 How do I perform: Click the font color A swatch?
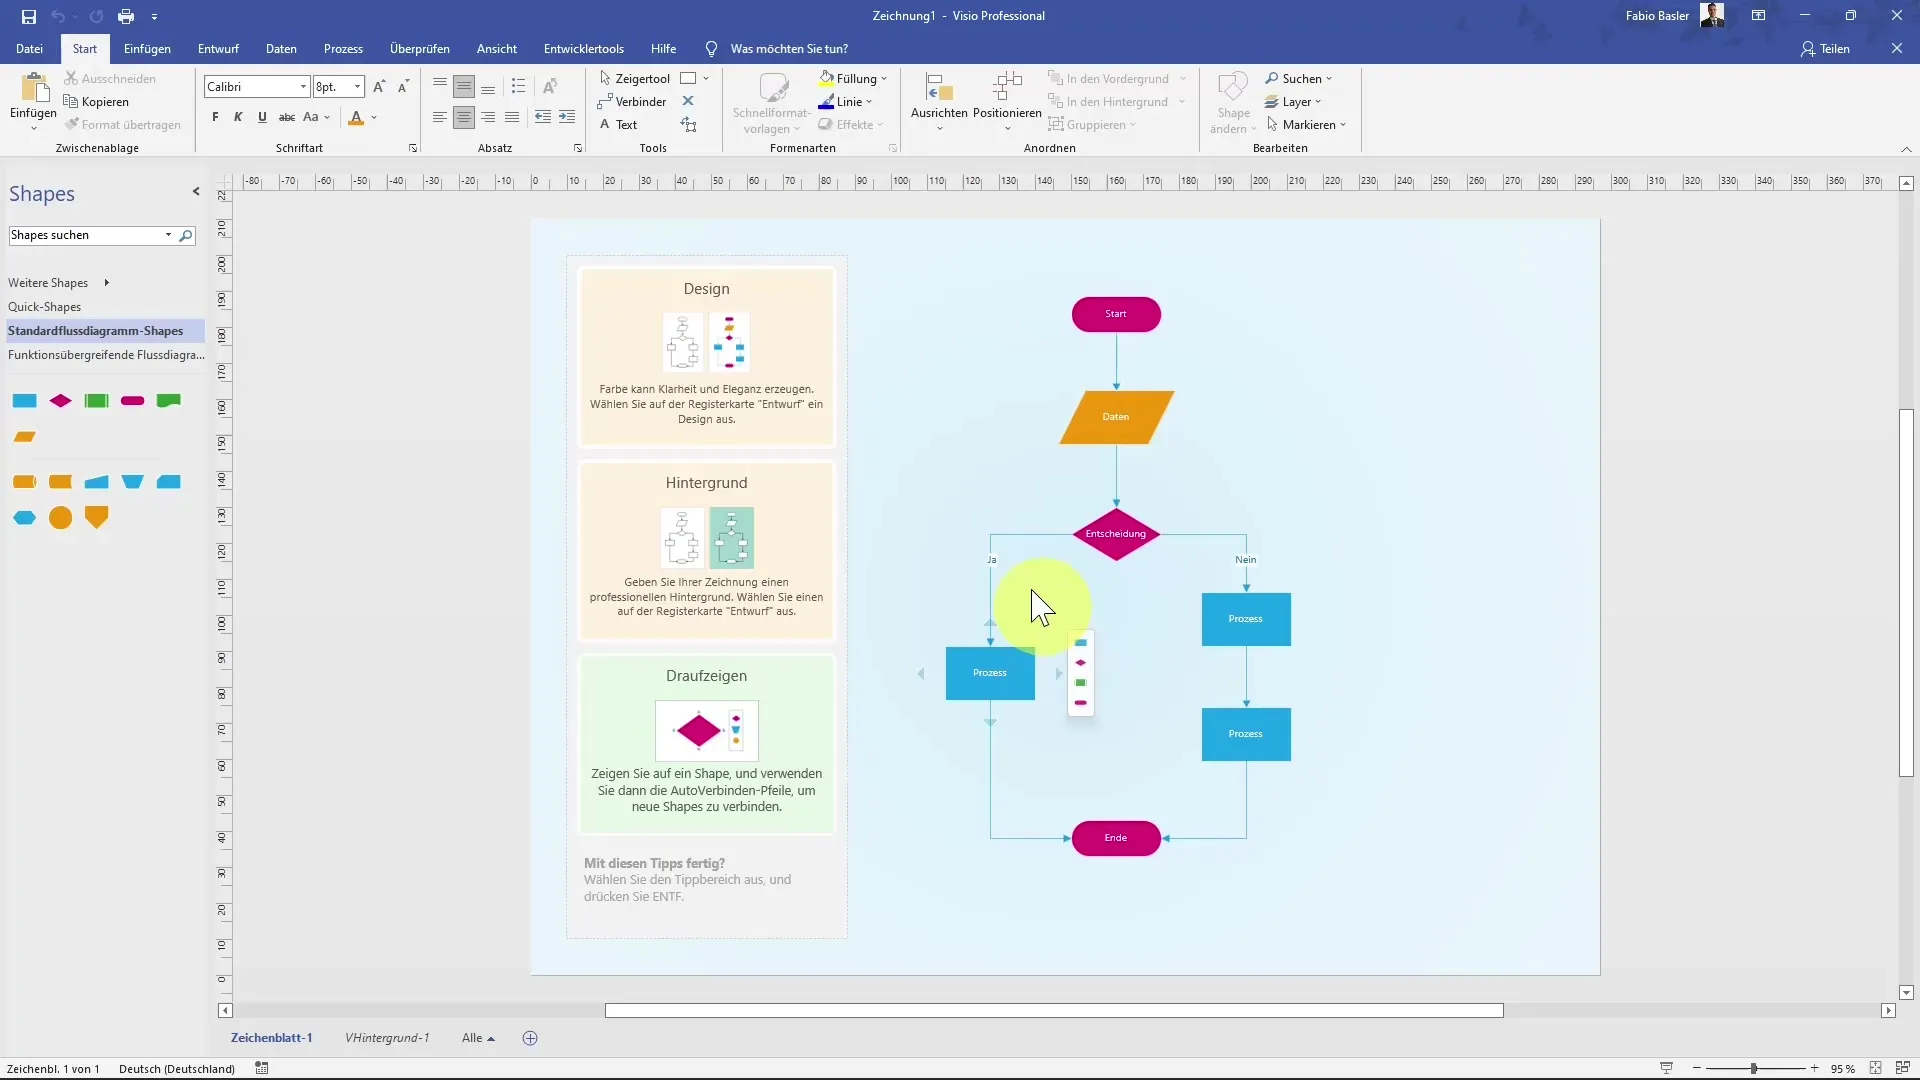pos(356,118)
